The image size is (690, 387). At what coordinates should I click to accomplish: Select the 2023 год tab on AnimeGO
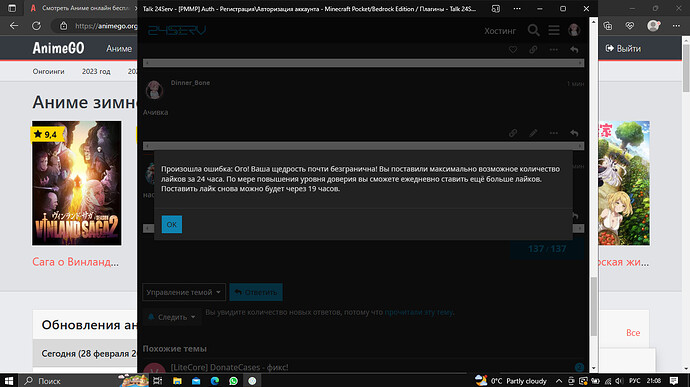pyautogui.click(x=96, y=71)
